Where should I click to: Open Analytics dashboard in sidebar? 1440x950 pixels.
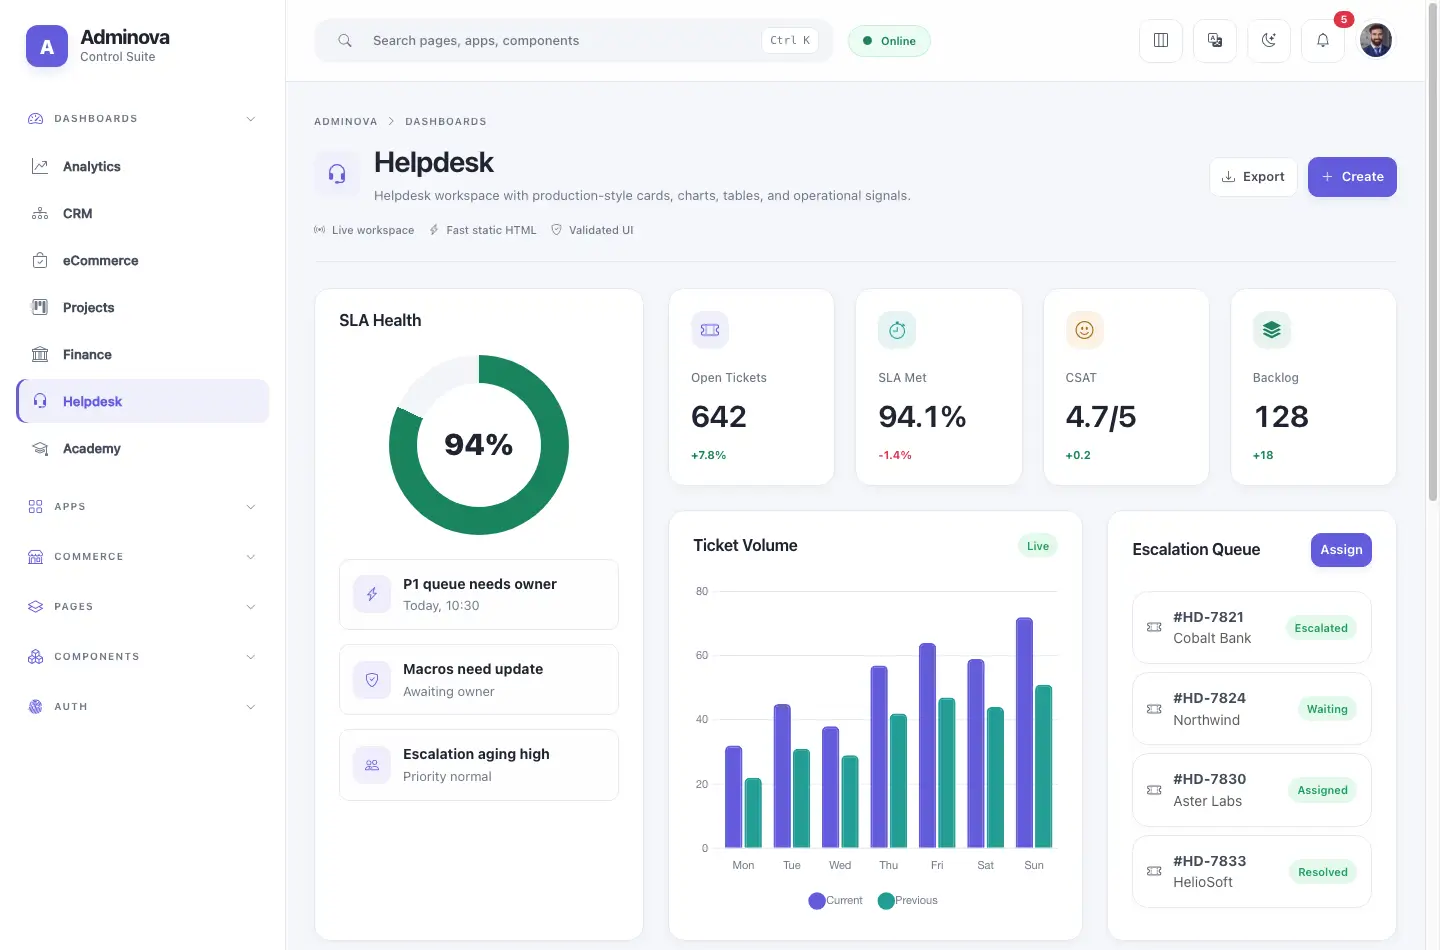tap(143, 167)
